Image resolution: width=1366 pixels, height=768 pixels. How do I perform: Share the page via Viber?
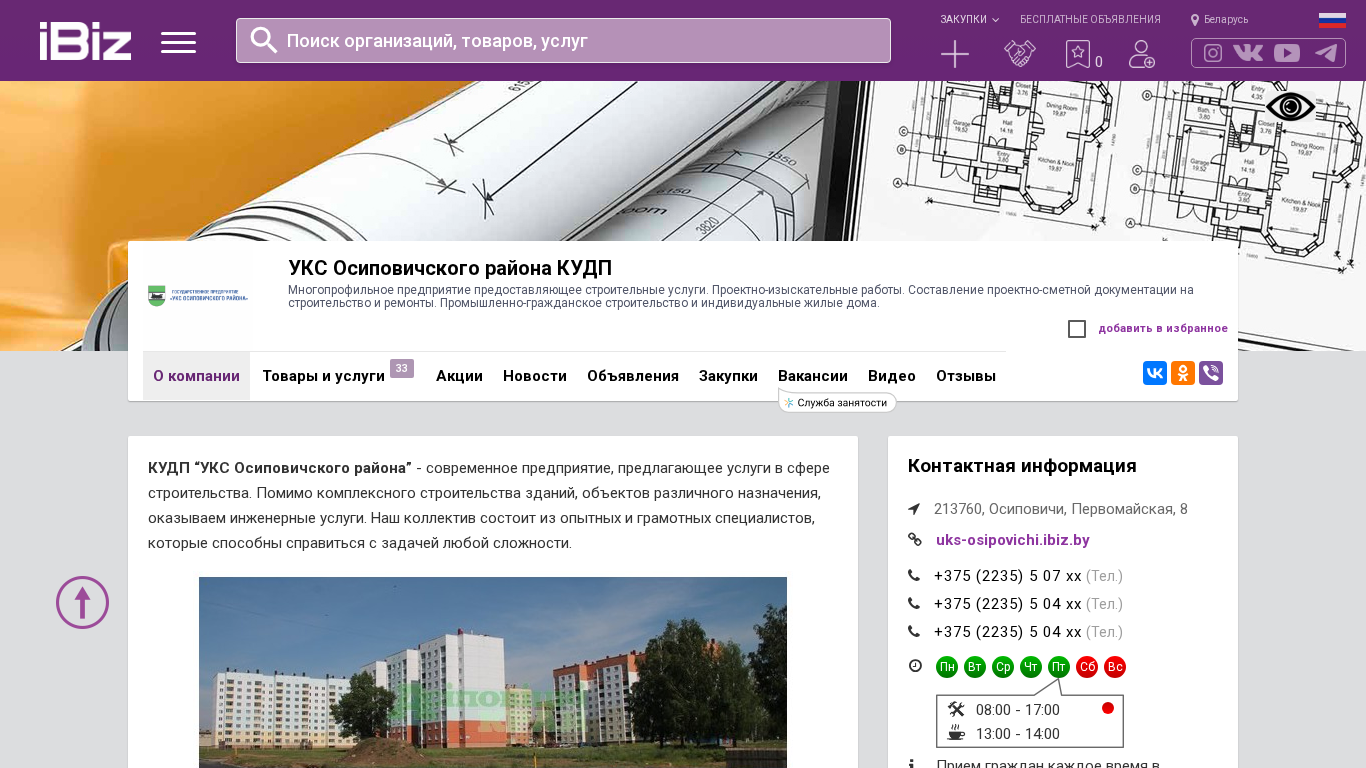[1211, 373]
